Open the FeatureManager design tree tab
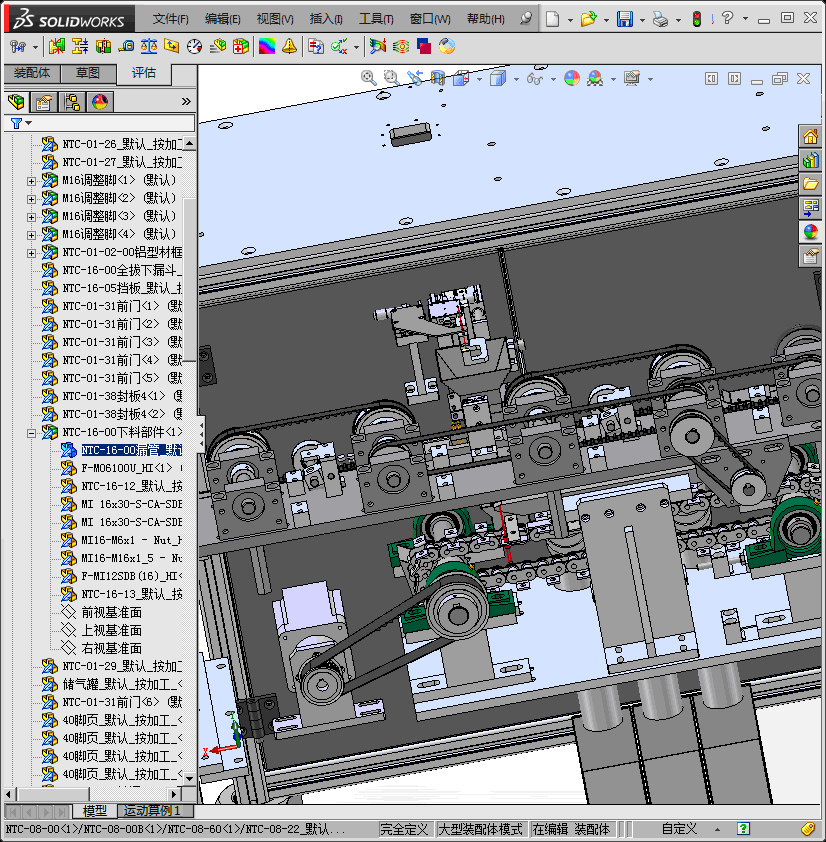 16,101
